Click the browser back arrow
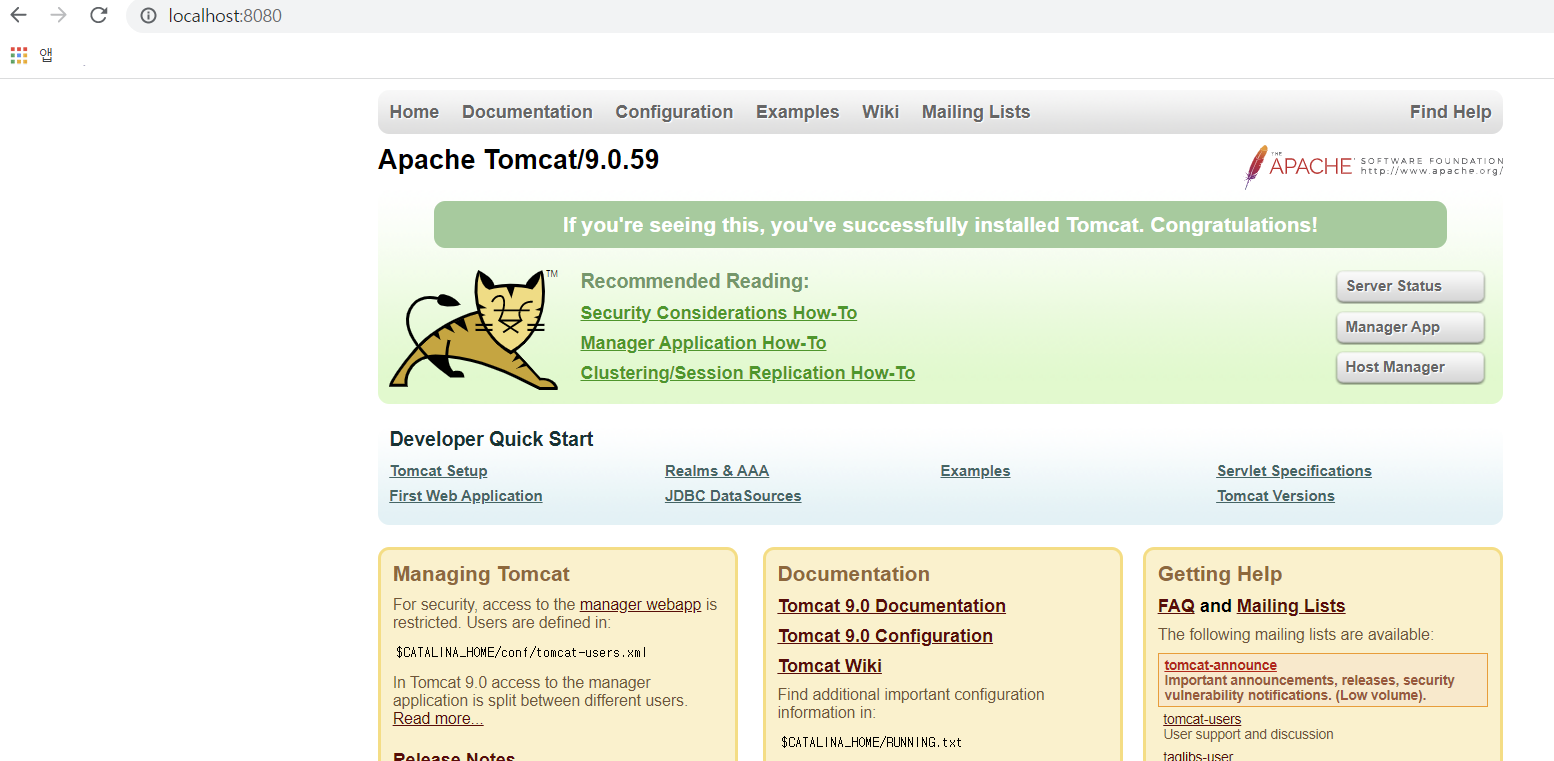This screenshot has height=761, width=1554. [x=18, y=15]
